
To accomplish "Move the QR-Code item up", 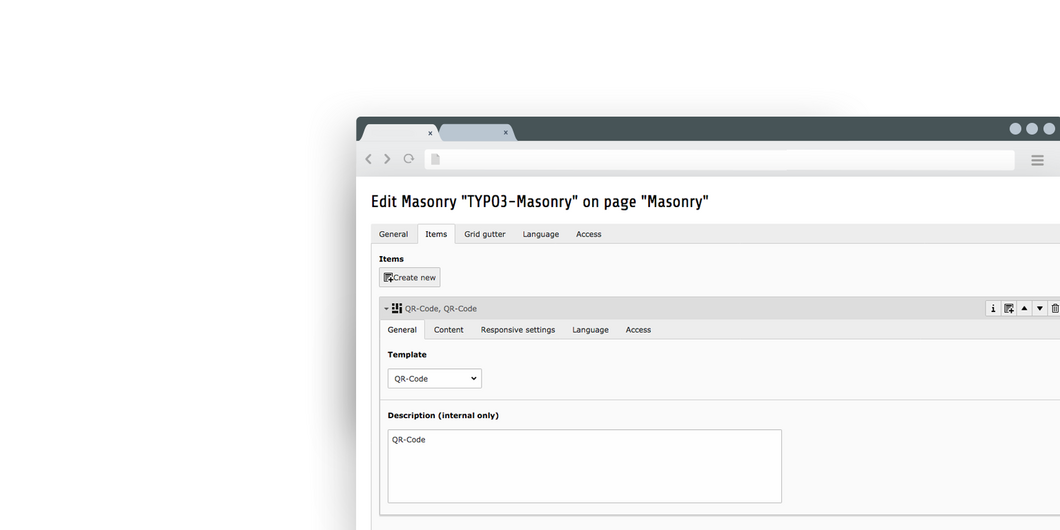I will click(x=1024, y=309).
